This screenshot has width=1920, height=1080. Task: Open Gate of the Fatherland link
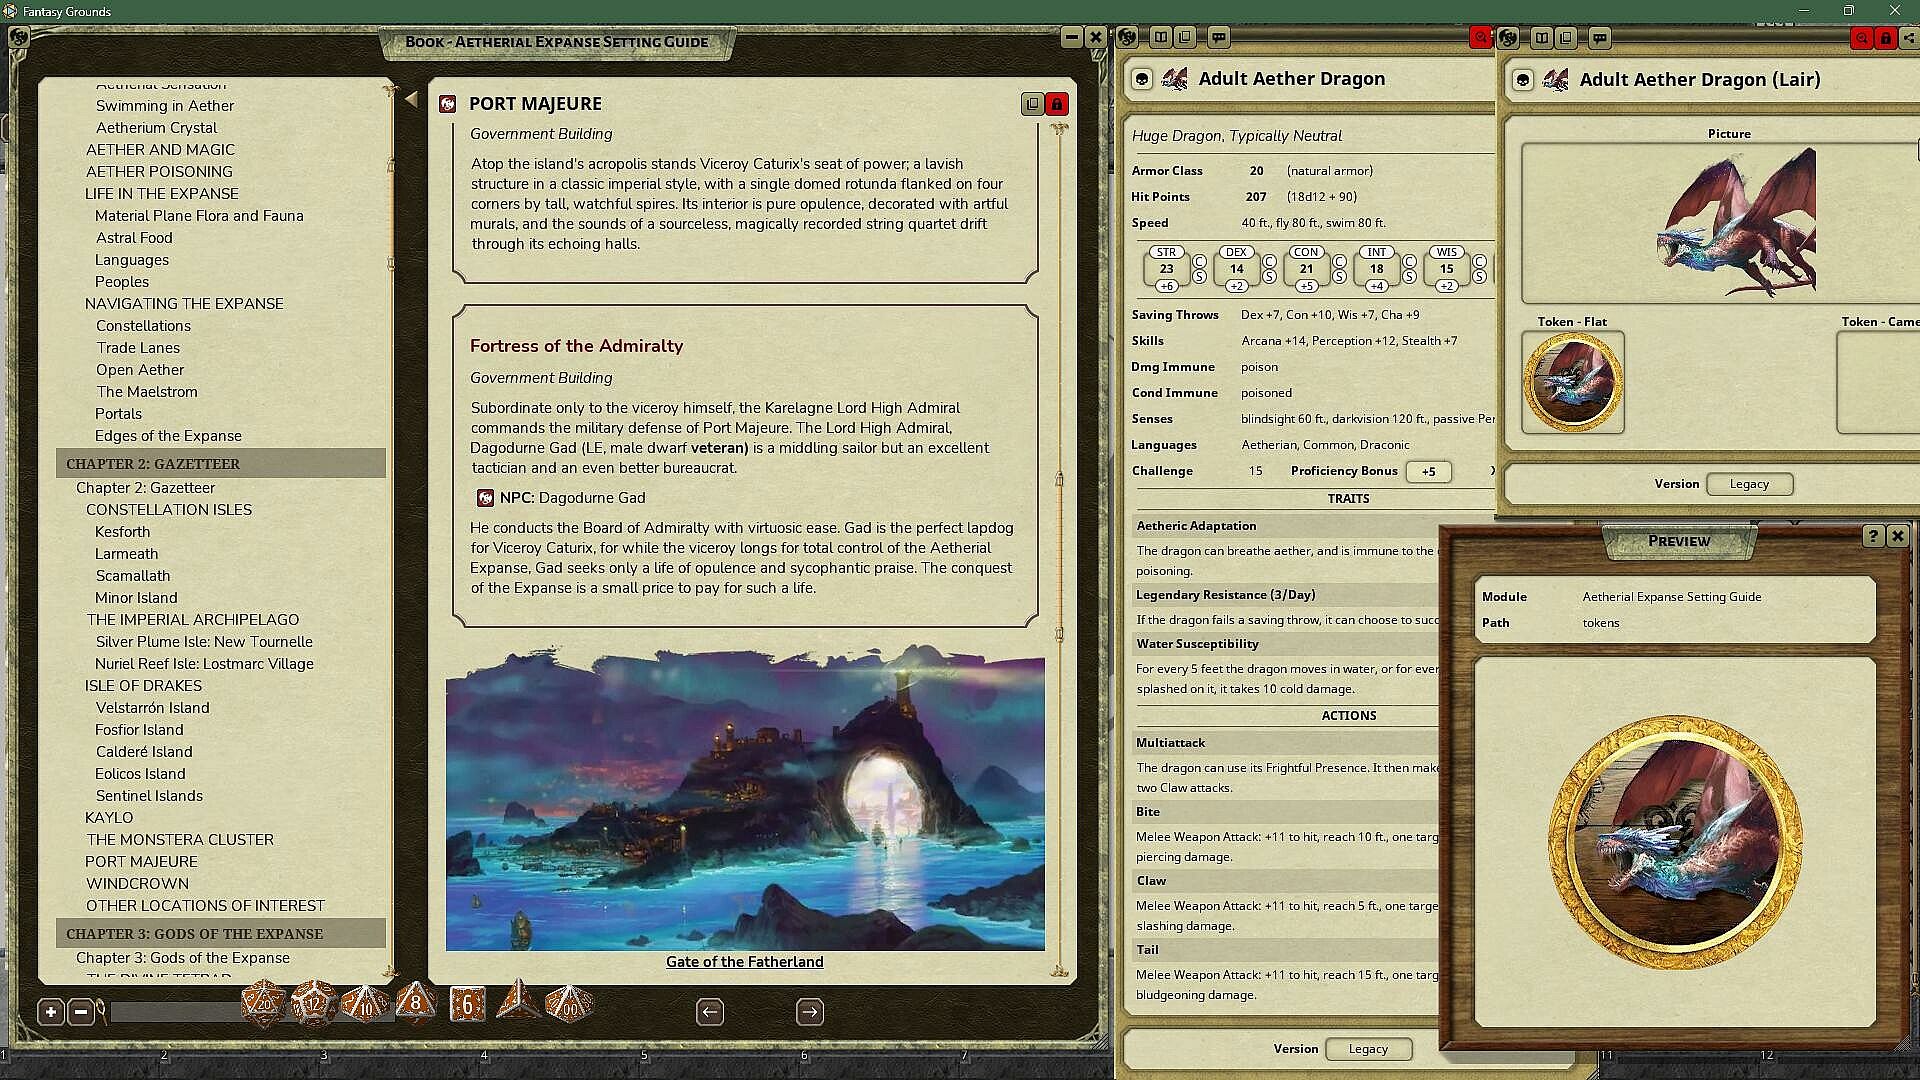[744, 962]
